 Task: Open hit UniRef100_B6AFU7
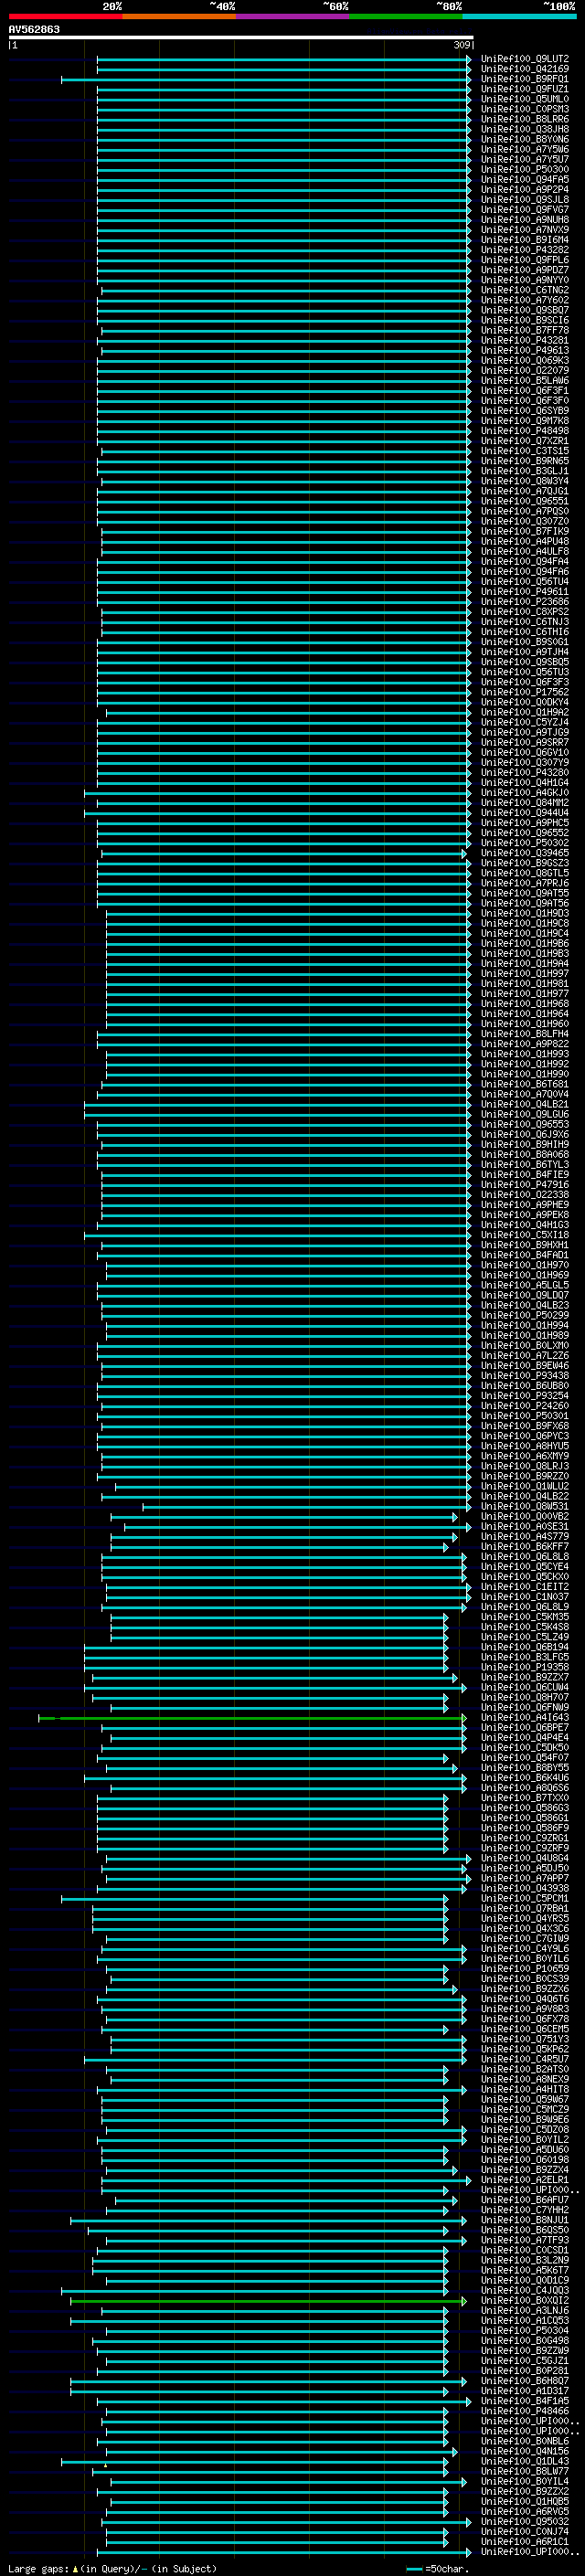point(524,2200)
